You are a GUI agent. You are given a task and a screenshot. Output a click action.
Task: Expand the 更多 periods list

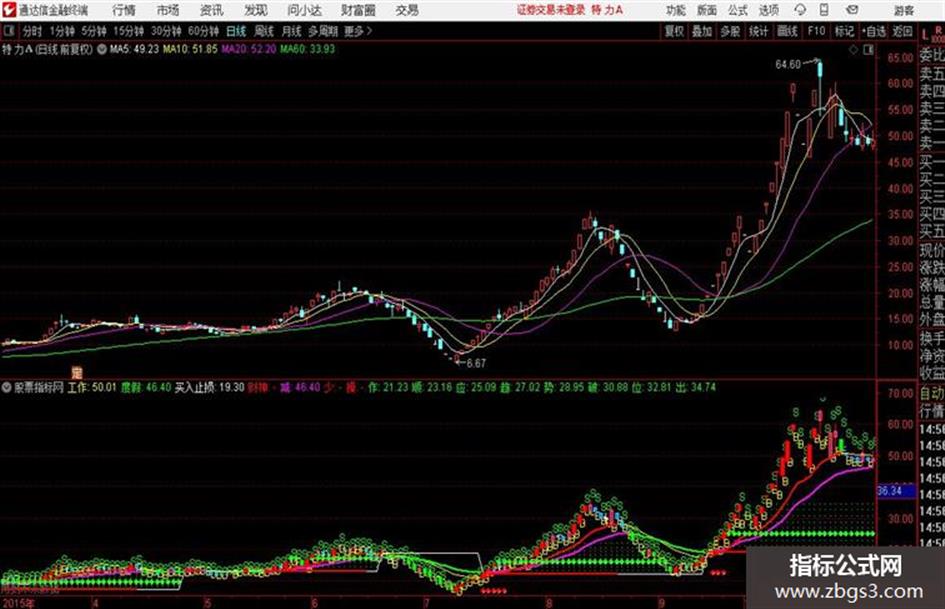click(358, 31)
